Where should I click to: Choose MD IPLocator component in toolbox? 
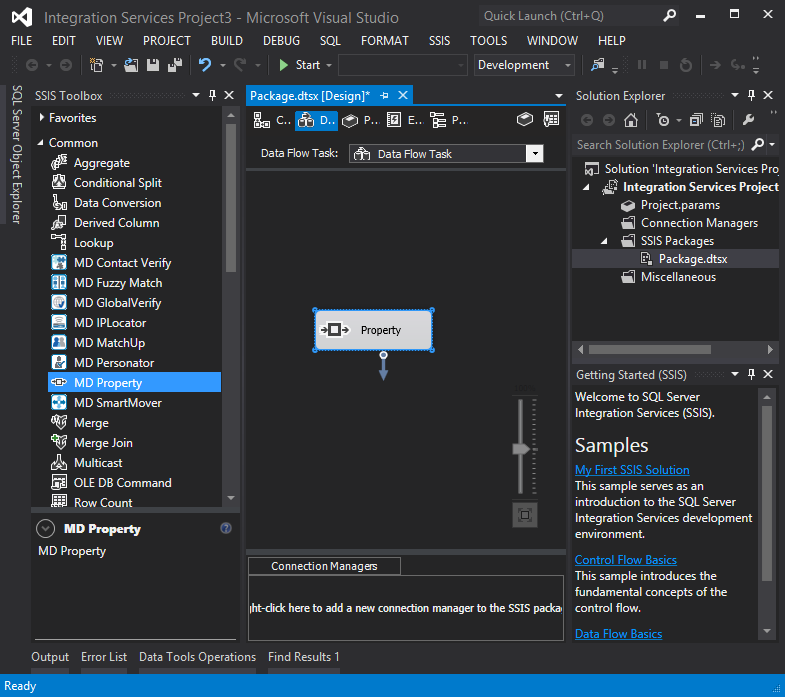(110, 323)
